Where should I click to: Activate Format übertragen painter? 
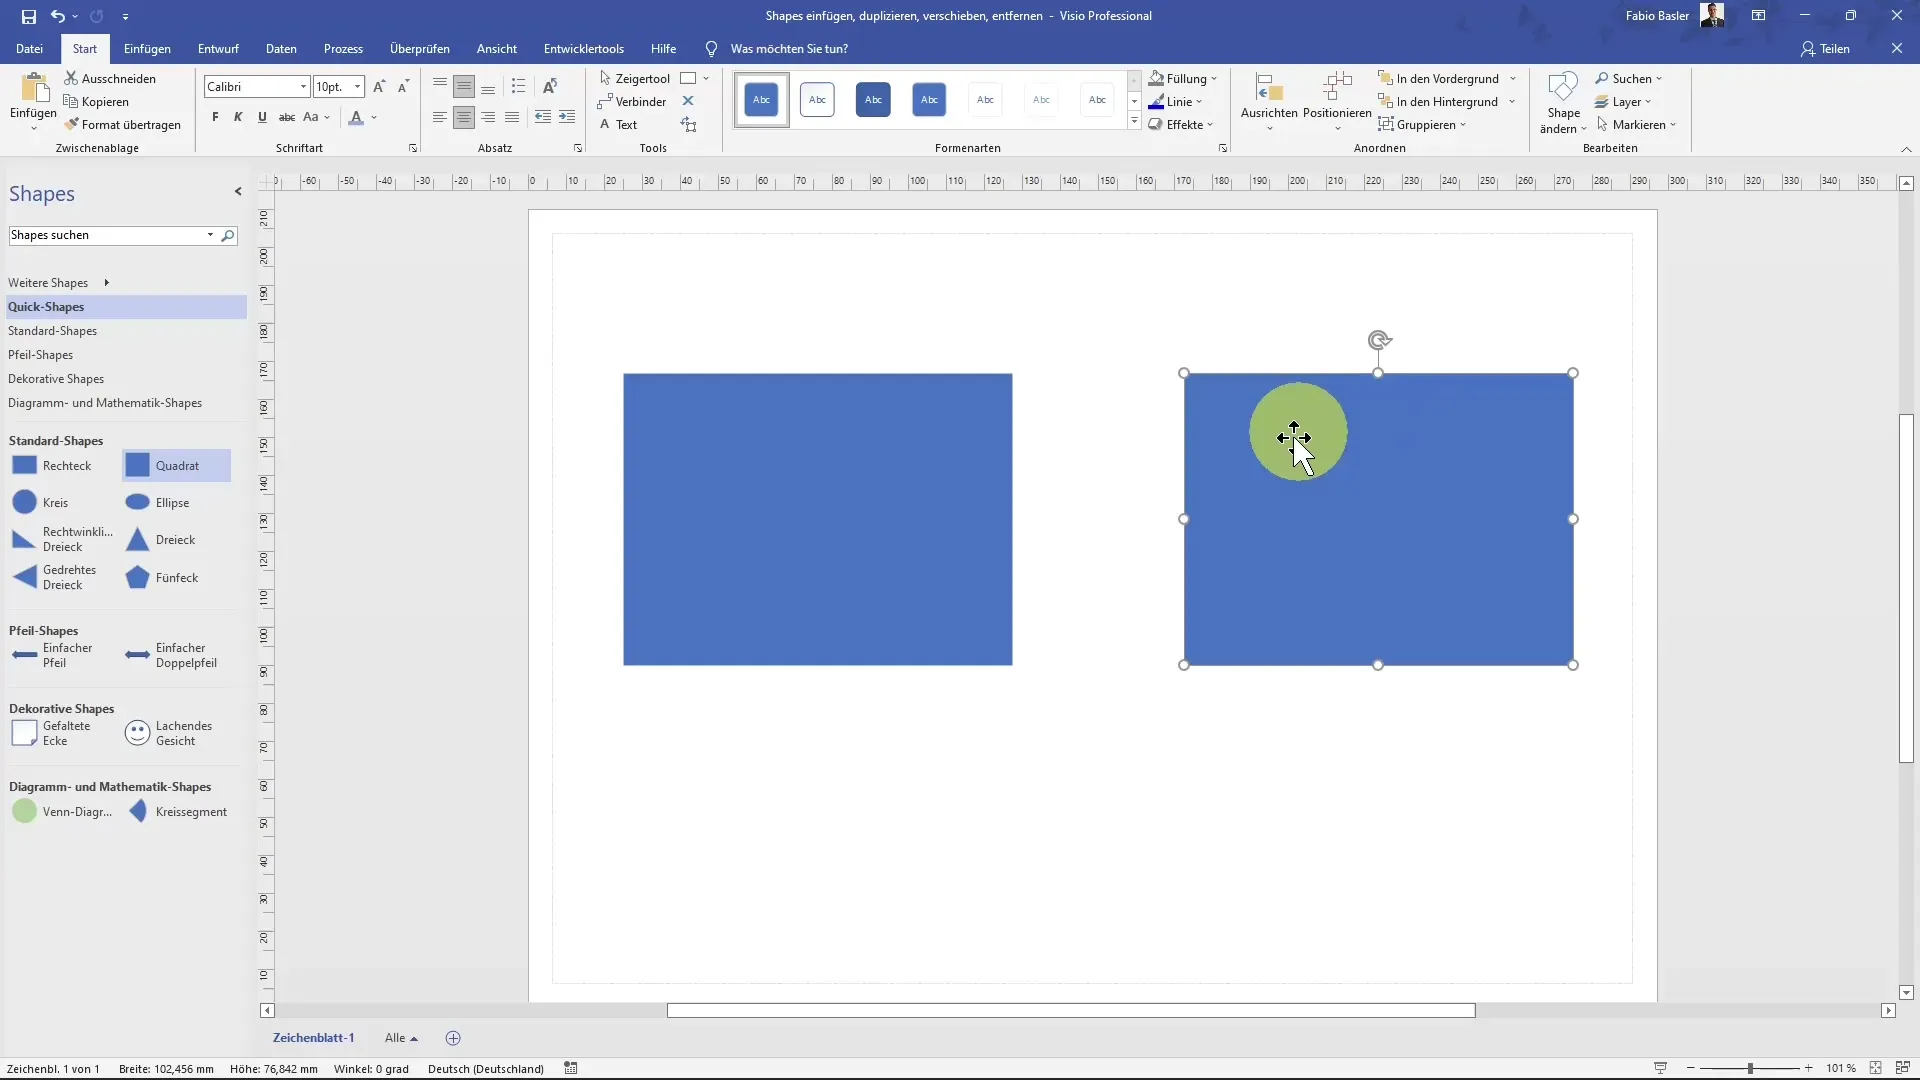click(122, 124)
